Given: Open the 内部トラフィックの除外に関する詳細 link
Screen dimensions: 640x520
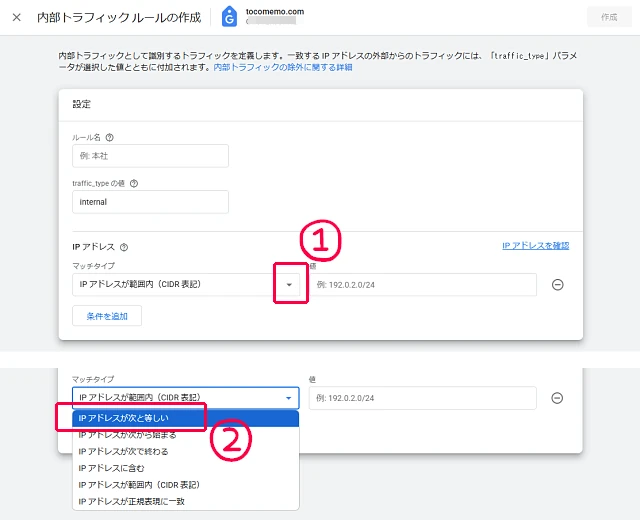Looking at the screenshot, I should tap(283, 67).
